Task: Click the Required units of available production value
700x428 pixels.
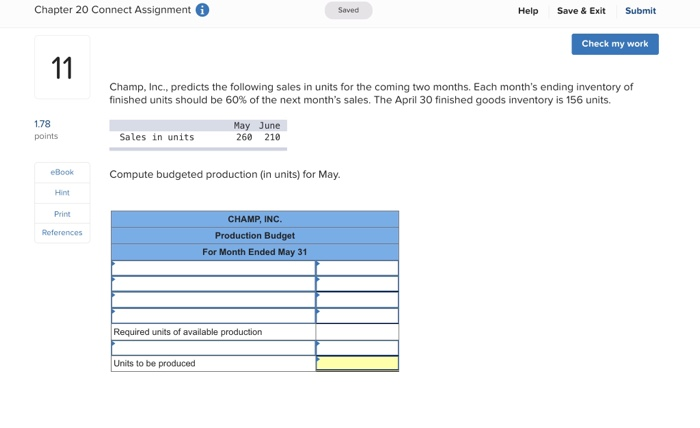Action: point(357,332)
